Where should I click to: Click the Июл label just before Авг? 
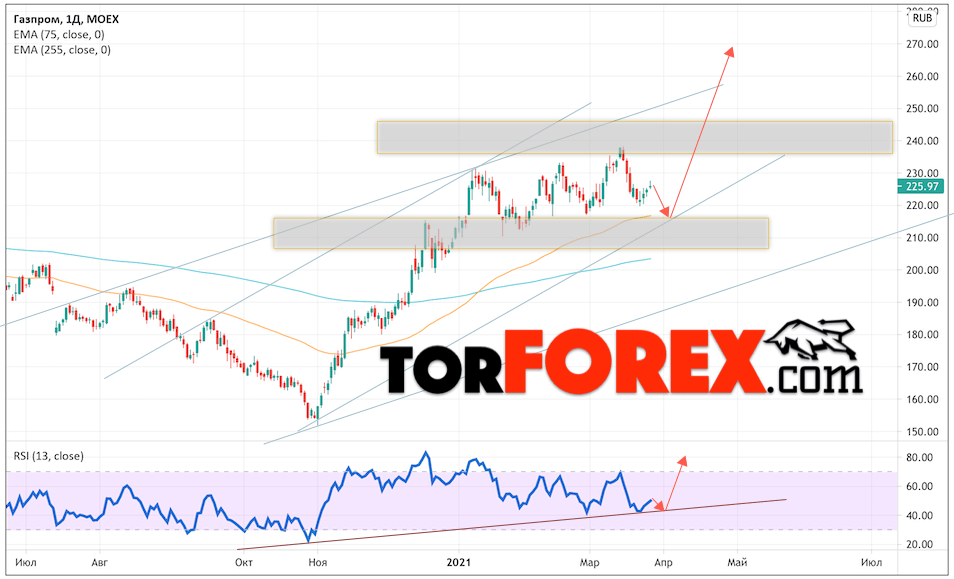pos(26,563)
